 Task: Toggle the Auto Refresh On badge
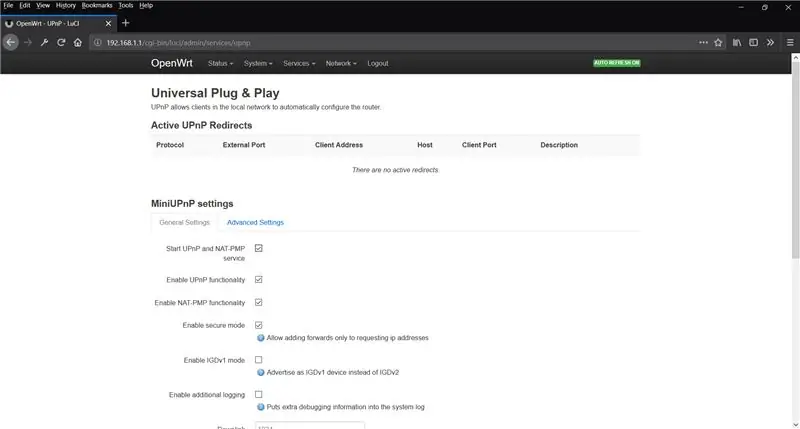coord(616,63)
